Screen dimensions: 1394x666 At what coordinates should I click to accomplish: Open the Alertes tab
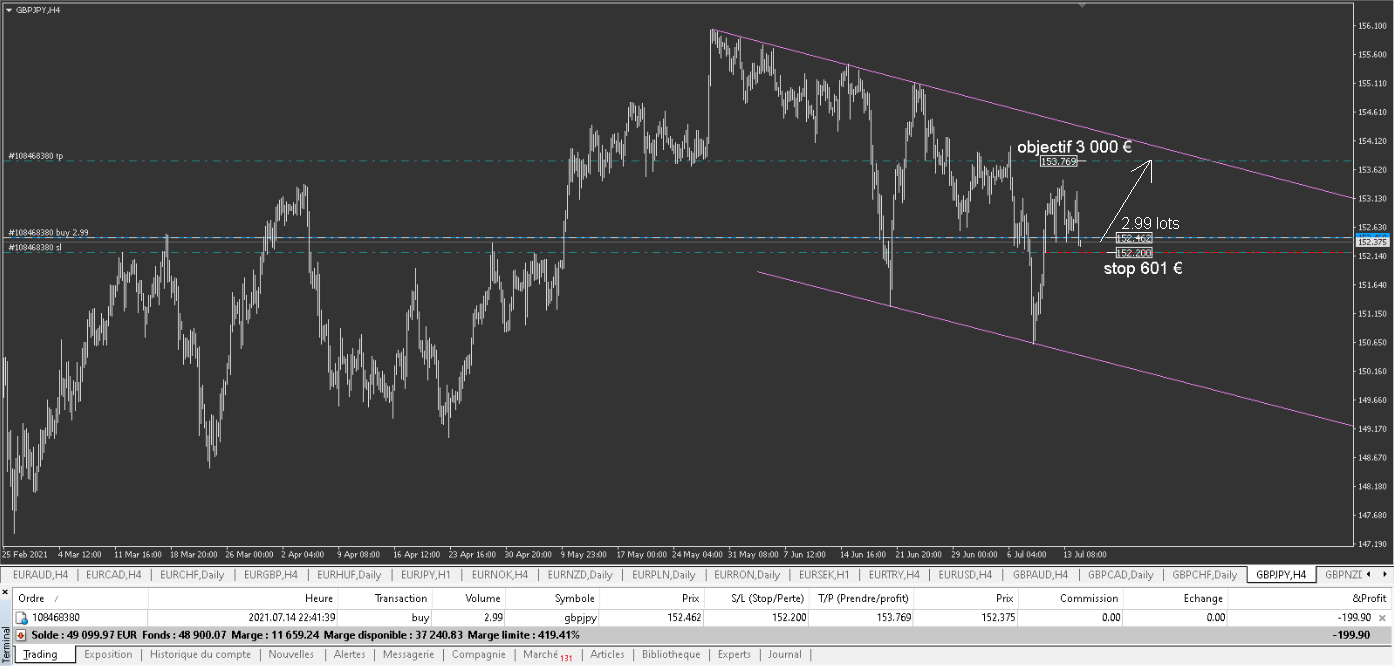pyautogui.click(x=349, y=655)
